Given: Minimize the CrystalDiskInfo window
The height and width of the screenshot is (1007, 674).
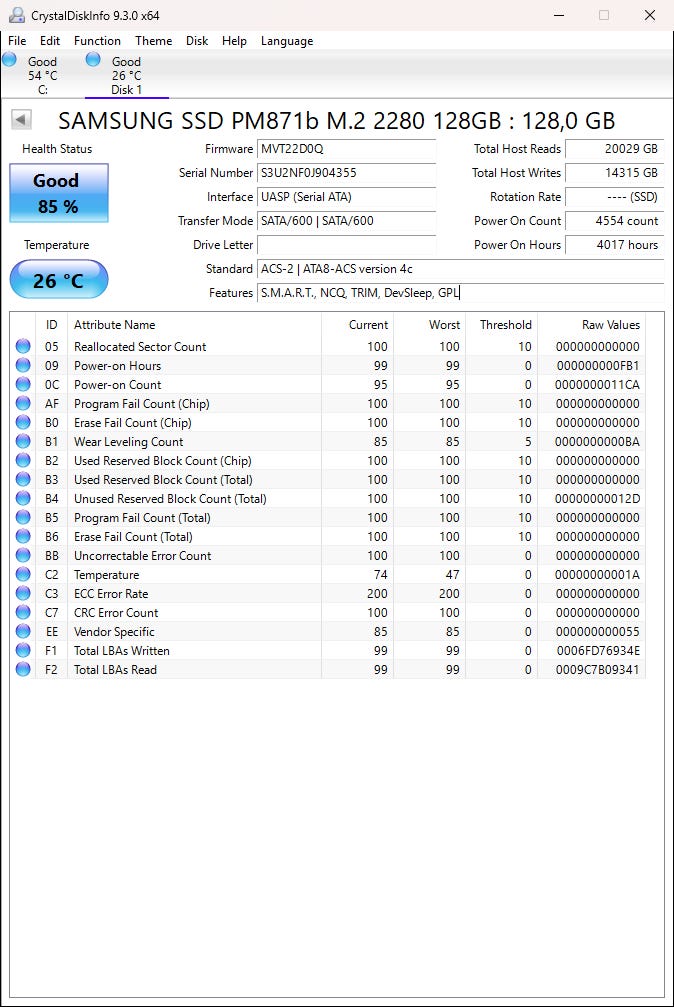Looking at the screenshot, I should click(x=559, y=15).
